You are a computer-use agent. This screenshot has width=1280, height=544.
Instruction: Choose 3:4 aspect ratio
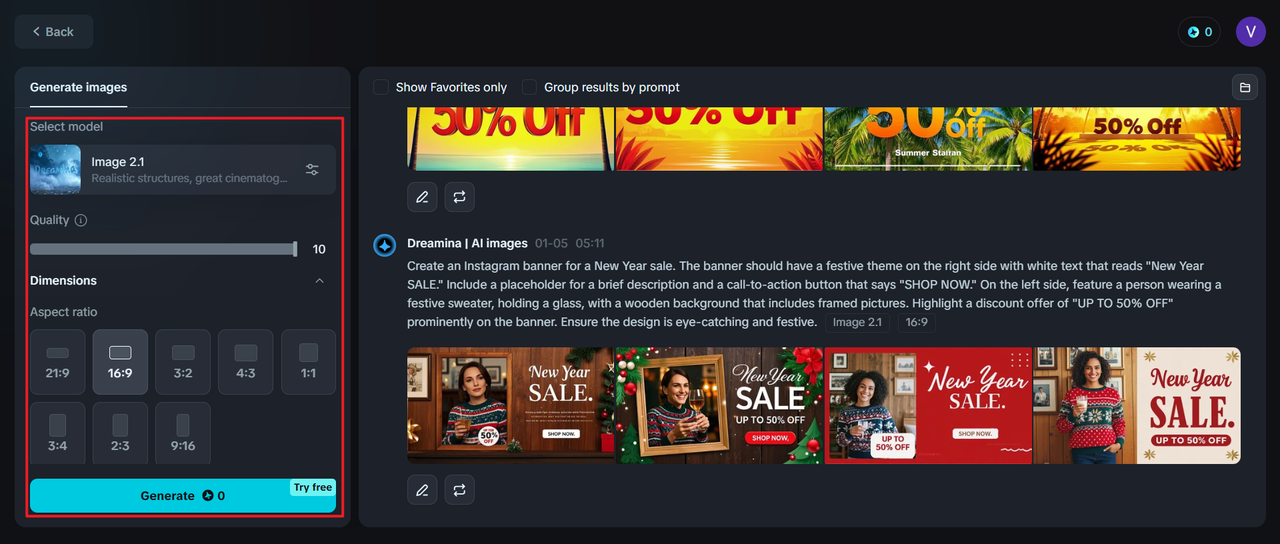[x=58, y=433]
